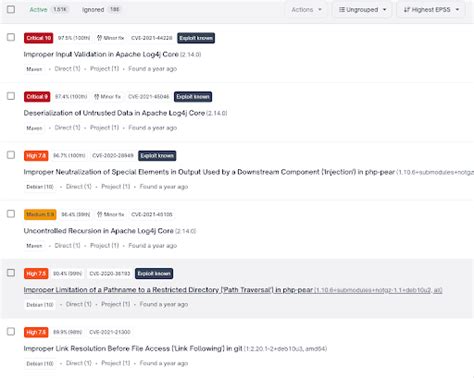Screen dimensions: 474x378
Task: Click Exploit known badge beside CVE-2021-44228
Action: [196, 38]
